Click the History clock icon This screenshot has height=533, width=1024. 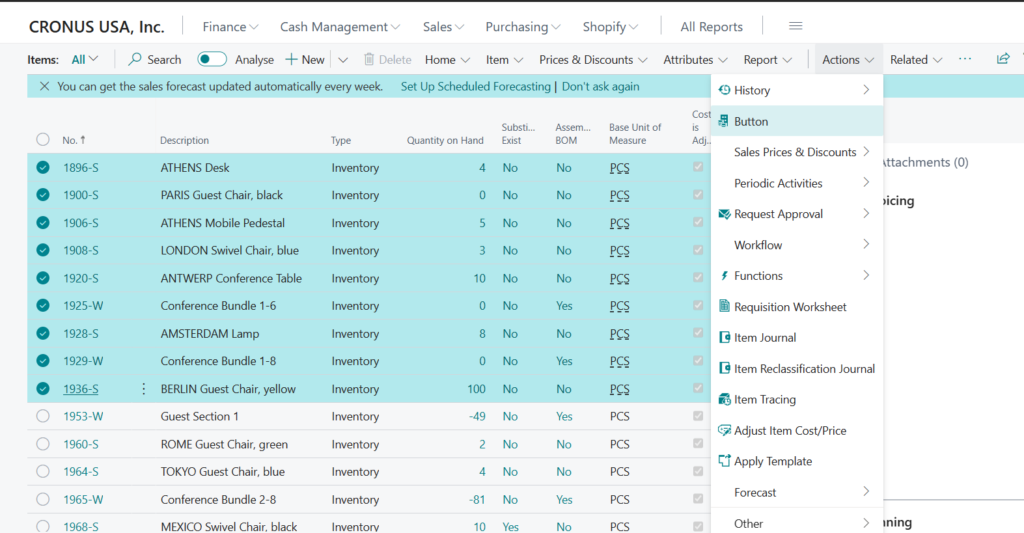(724, 90)
